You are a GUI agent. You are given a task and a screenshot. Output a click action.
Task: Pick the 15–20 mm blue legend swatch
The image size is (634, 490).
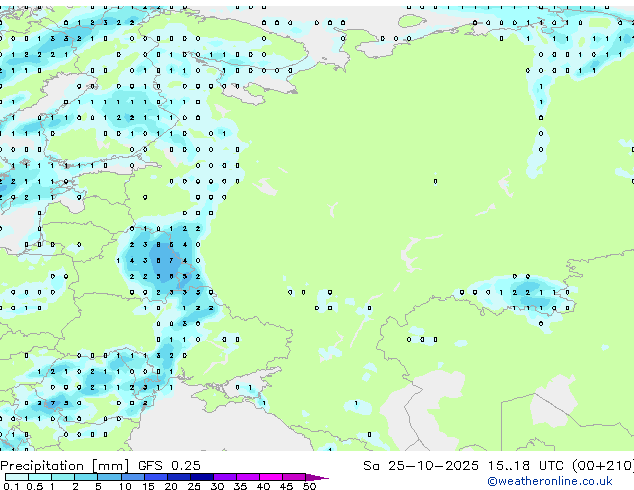click(x=155, y=477)
